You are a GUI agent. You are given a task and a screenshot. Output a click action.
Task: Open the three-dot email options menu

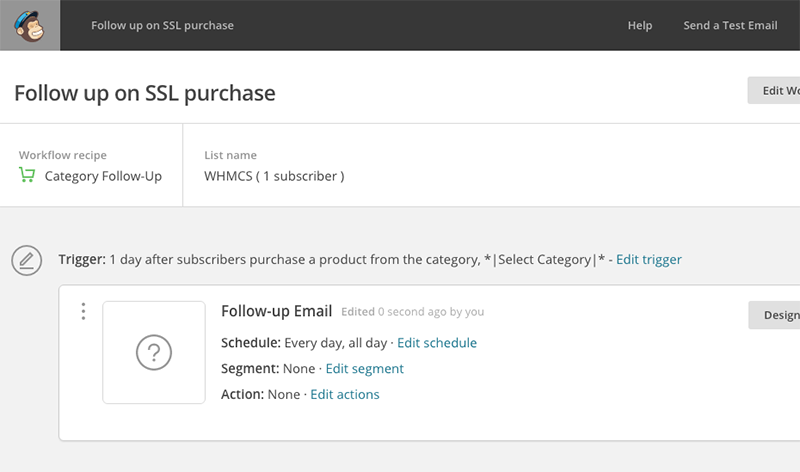(83, 311)
